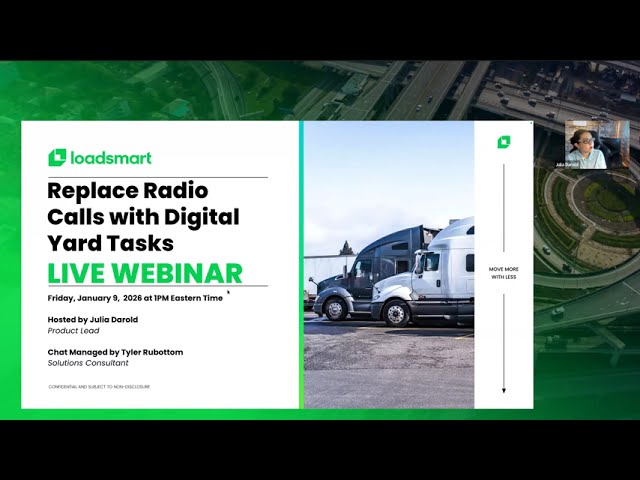640x480 pixels.
Task: Click "Chat Managed by Tyler Rubottom" text
Action: [116, 352]
